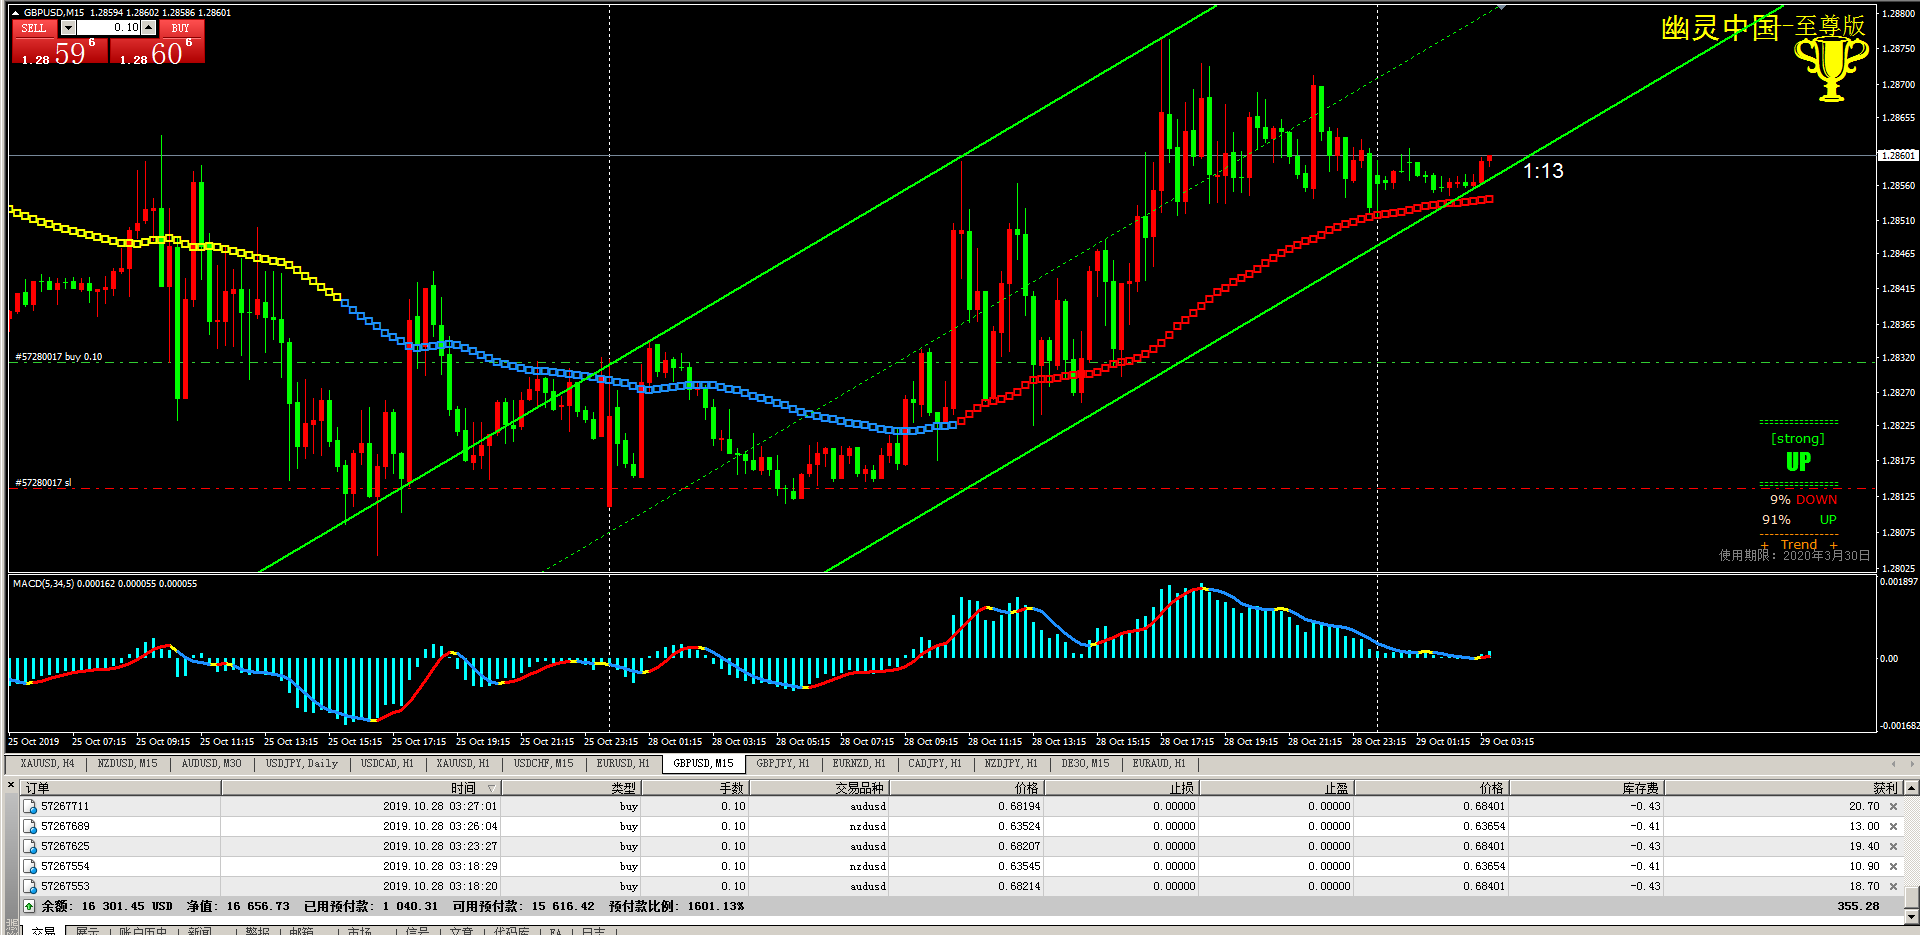Viewport: 1920px width, 935px height.
Task: Open the EURUSD,H1 chart tab
Action: pyautogui.click(x=623, y=763)
